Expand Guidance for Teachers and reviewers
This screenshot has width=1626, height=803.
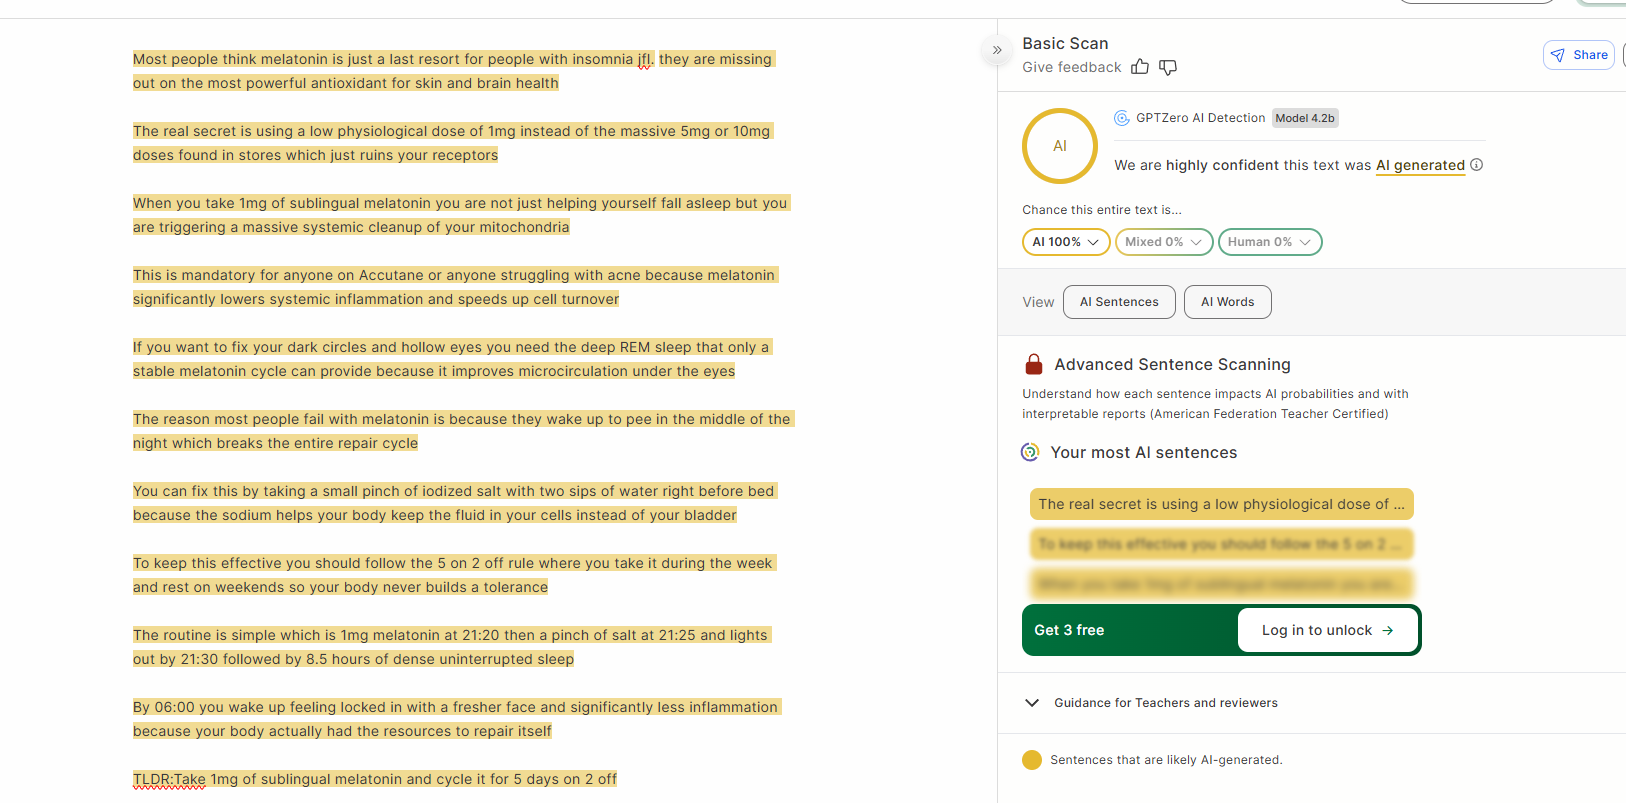point(1165,703)
